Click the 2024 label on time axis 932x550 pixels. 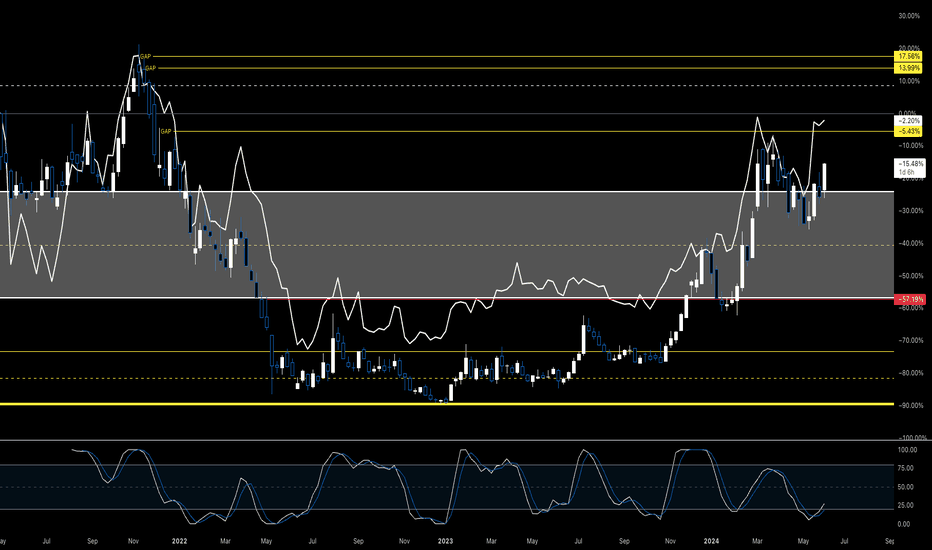coord(711,541)
